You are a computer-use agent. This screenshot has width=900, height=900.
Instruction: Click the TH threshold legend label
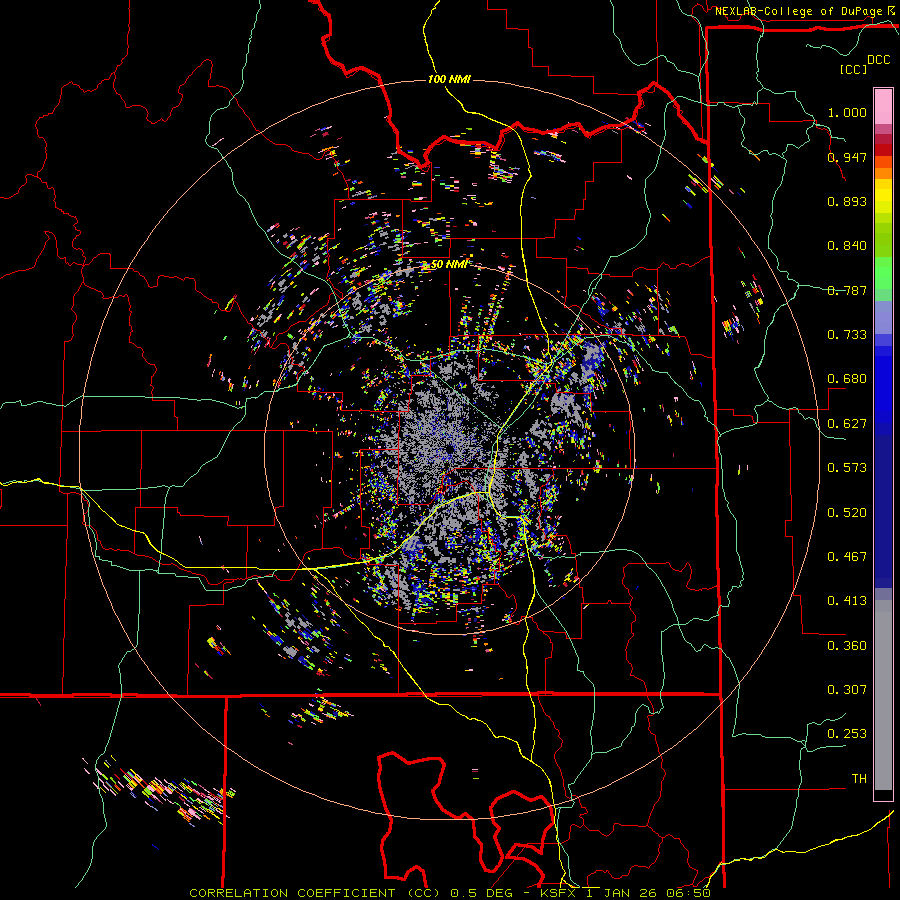(x=859, y=779)
